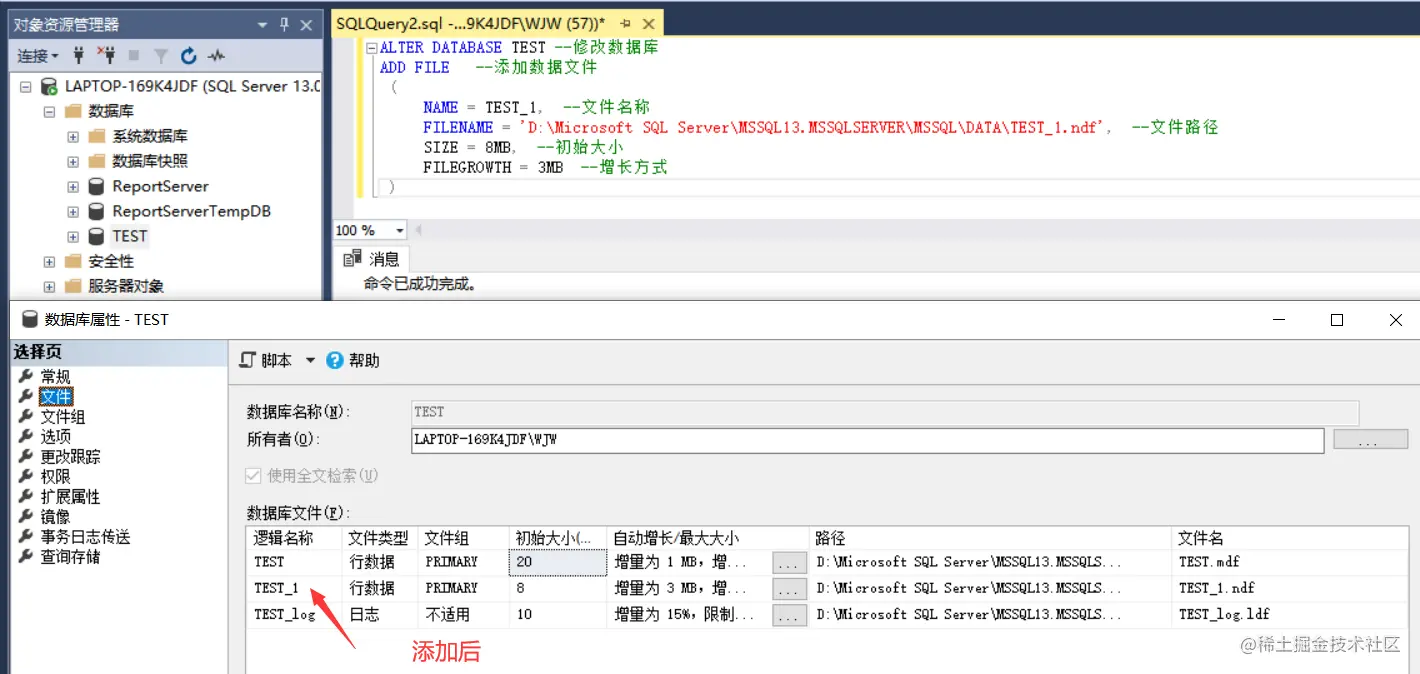Click the 数据库属性 dialog title icon
The width and height of the screenshot is (1420, 674).
pos(29,320)
